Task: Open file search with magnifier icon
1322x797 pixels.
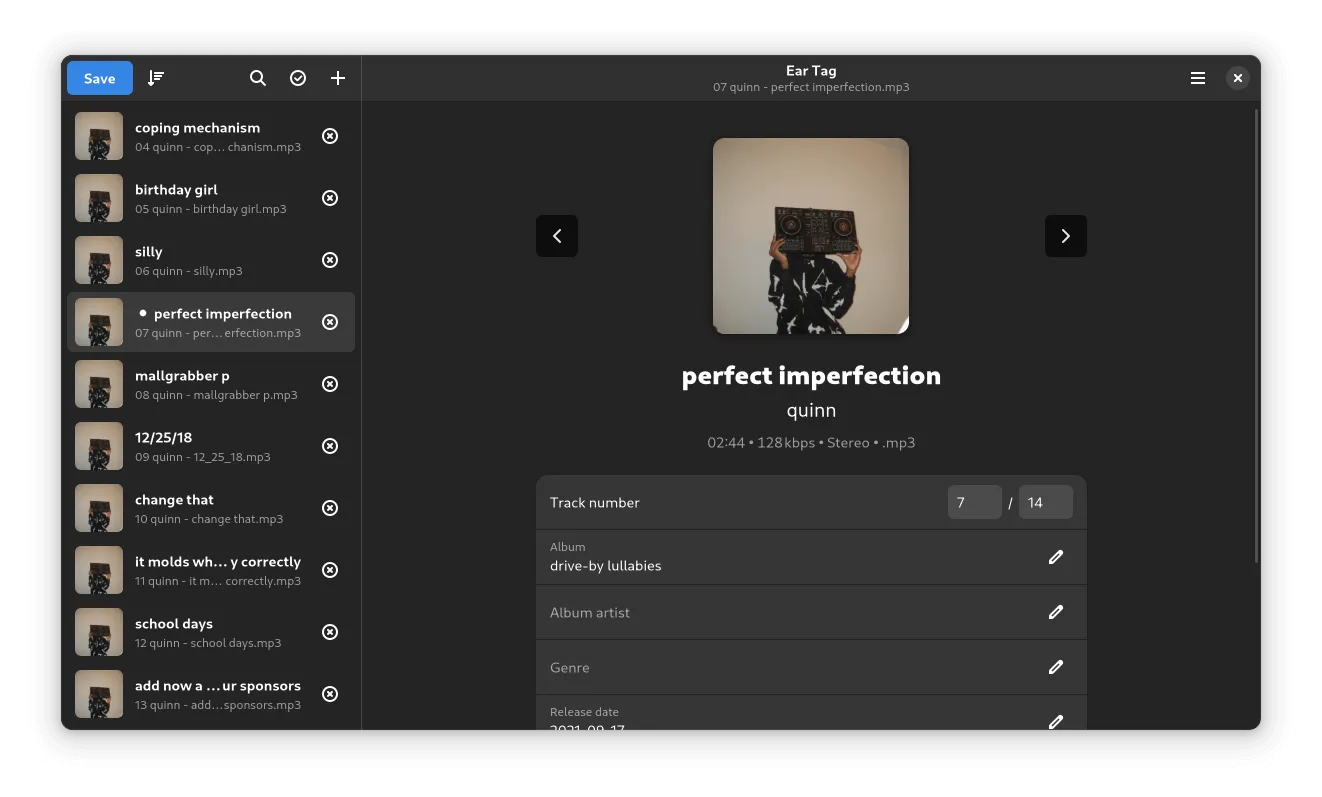Action: (x=258, y=78)
